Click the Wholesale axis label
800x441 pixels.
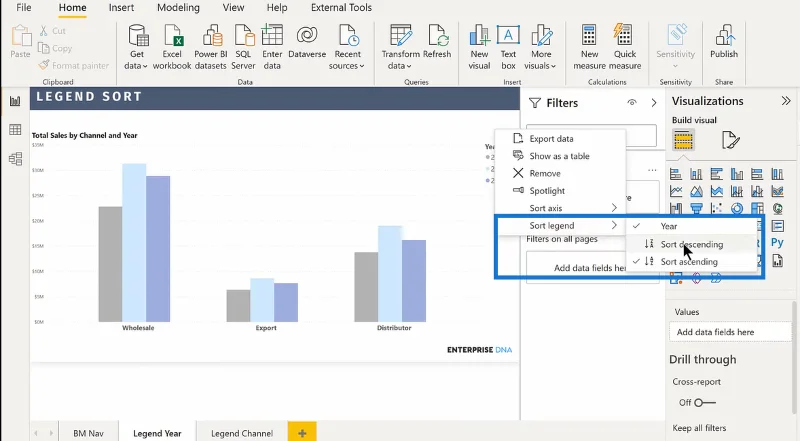click(x=138, y=328)
